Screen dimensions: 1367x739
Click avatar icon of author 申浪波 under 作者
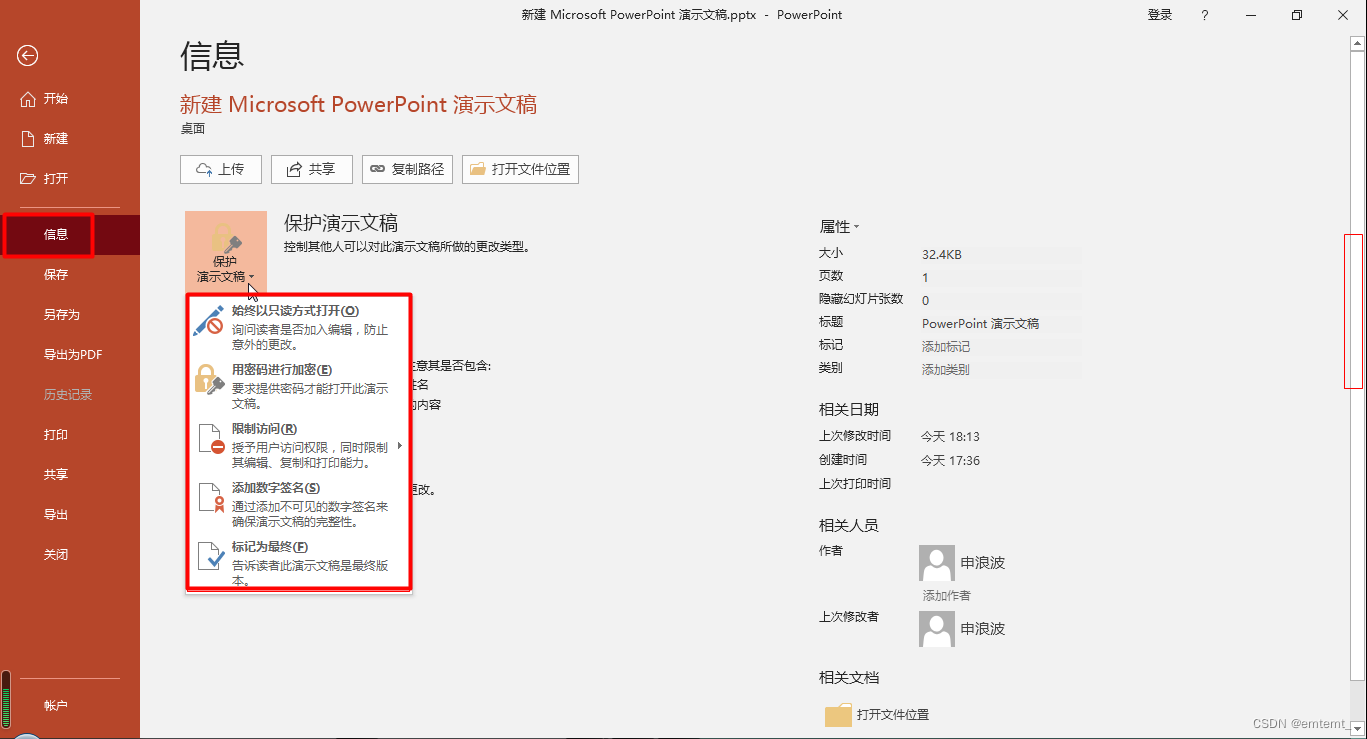pos(937,563)
